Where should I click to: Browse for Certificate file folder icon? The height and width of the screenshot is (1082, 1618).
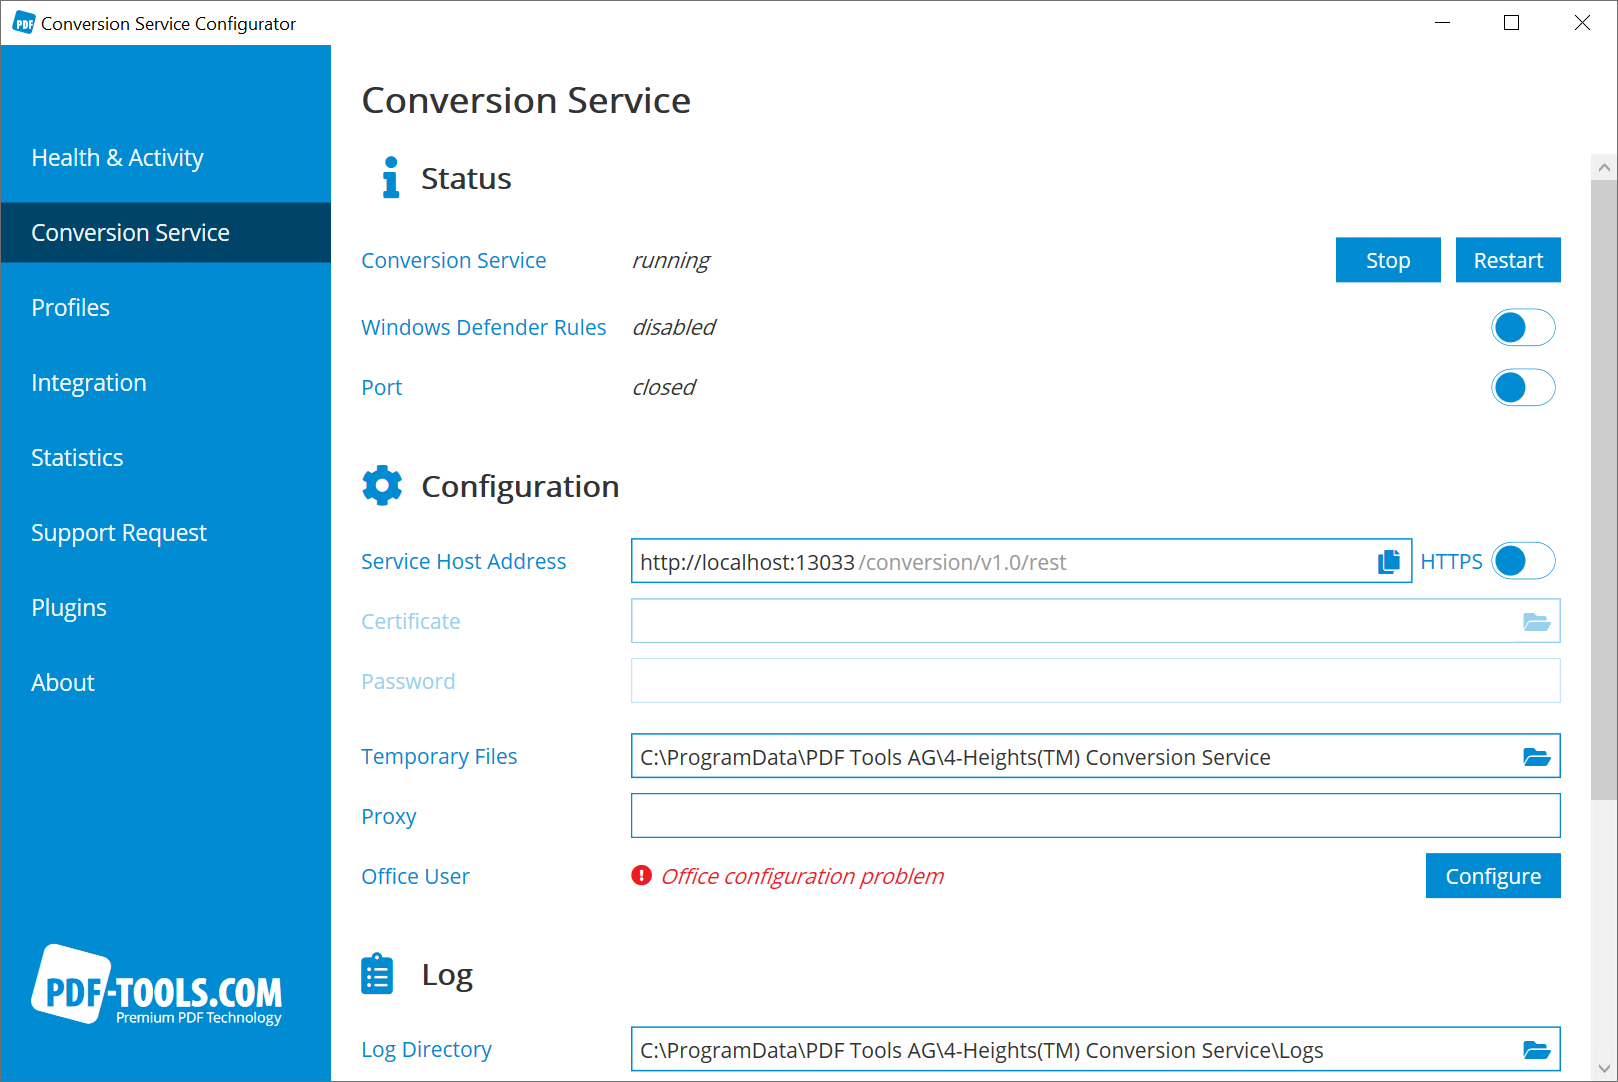coord(1536,622)
